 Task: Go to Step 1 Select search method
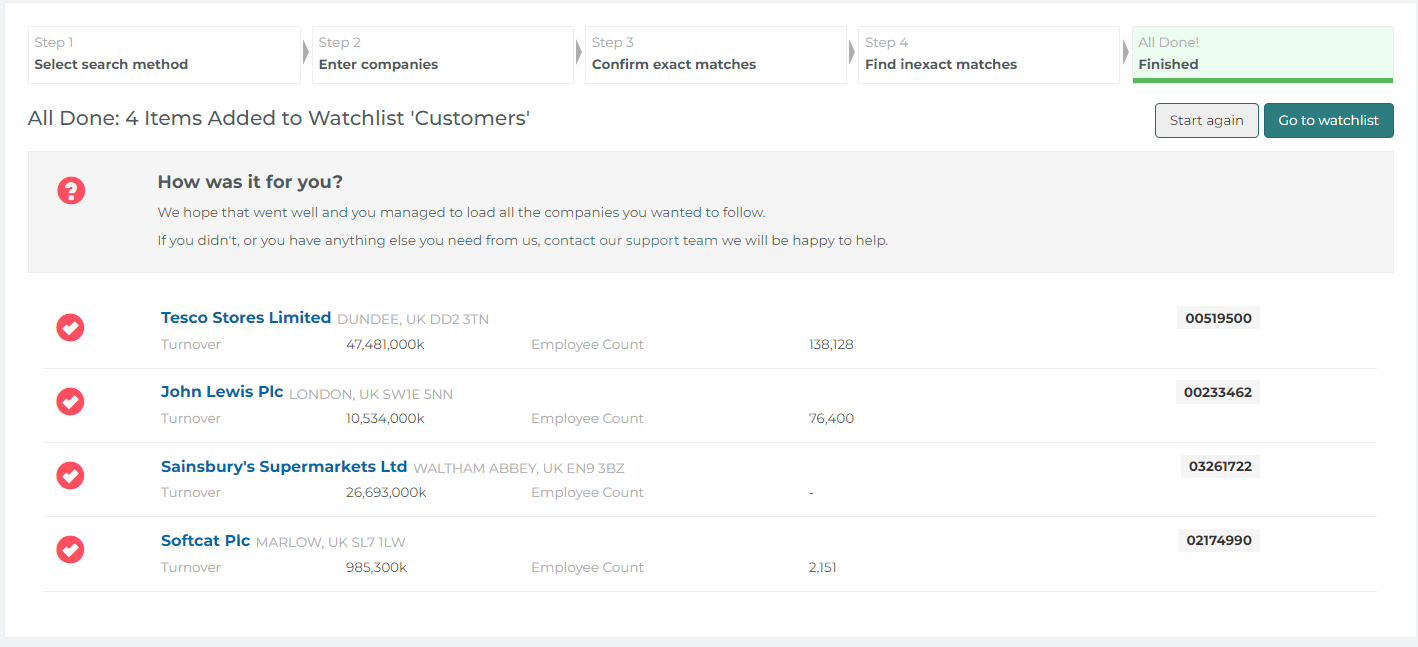tap(164, 54)
